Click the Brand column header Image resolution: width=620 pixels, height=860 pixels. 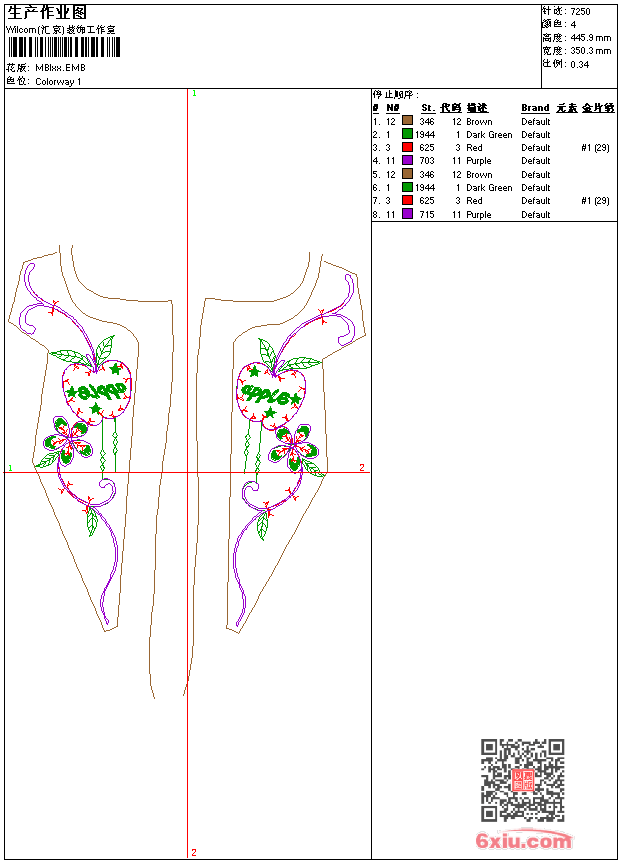pos(535,108)
